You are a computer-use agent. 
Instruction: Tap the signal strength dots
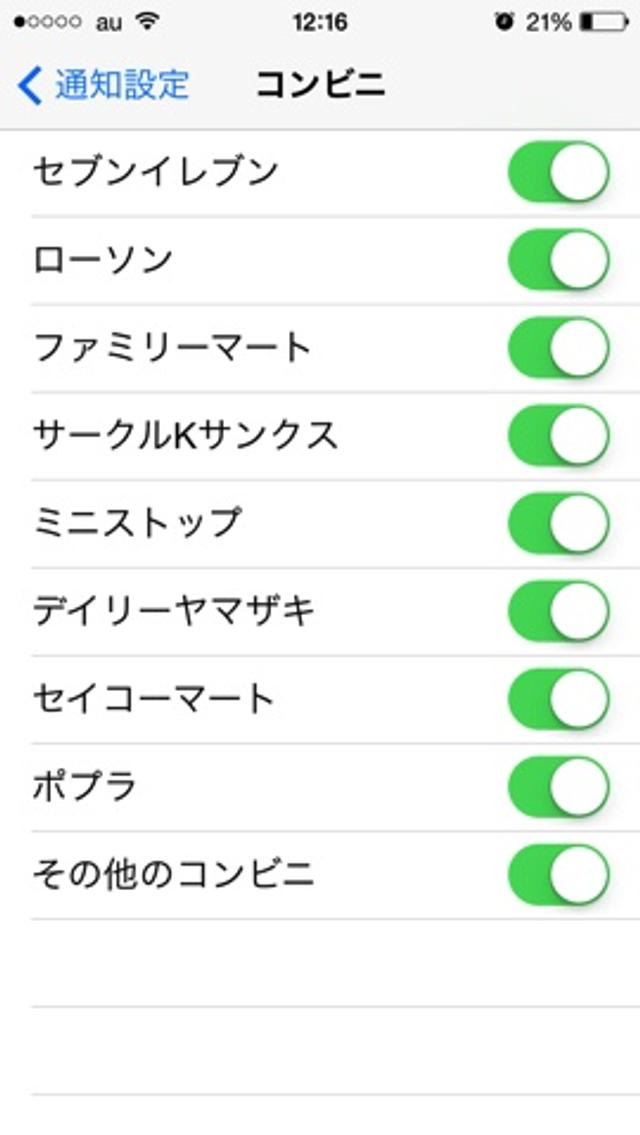coord(48,23)
